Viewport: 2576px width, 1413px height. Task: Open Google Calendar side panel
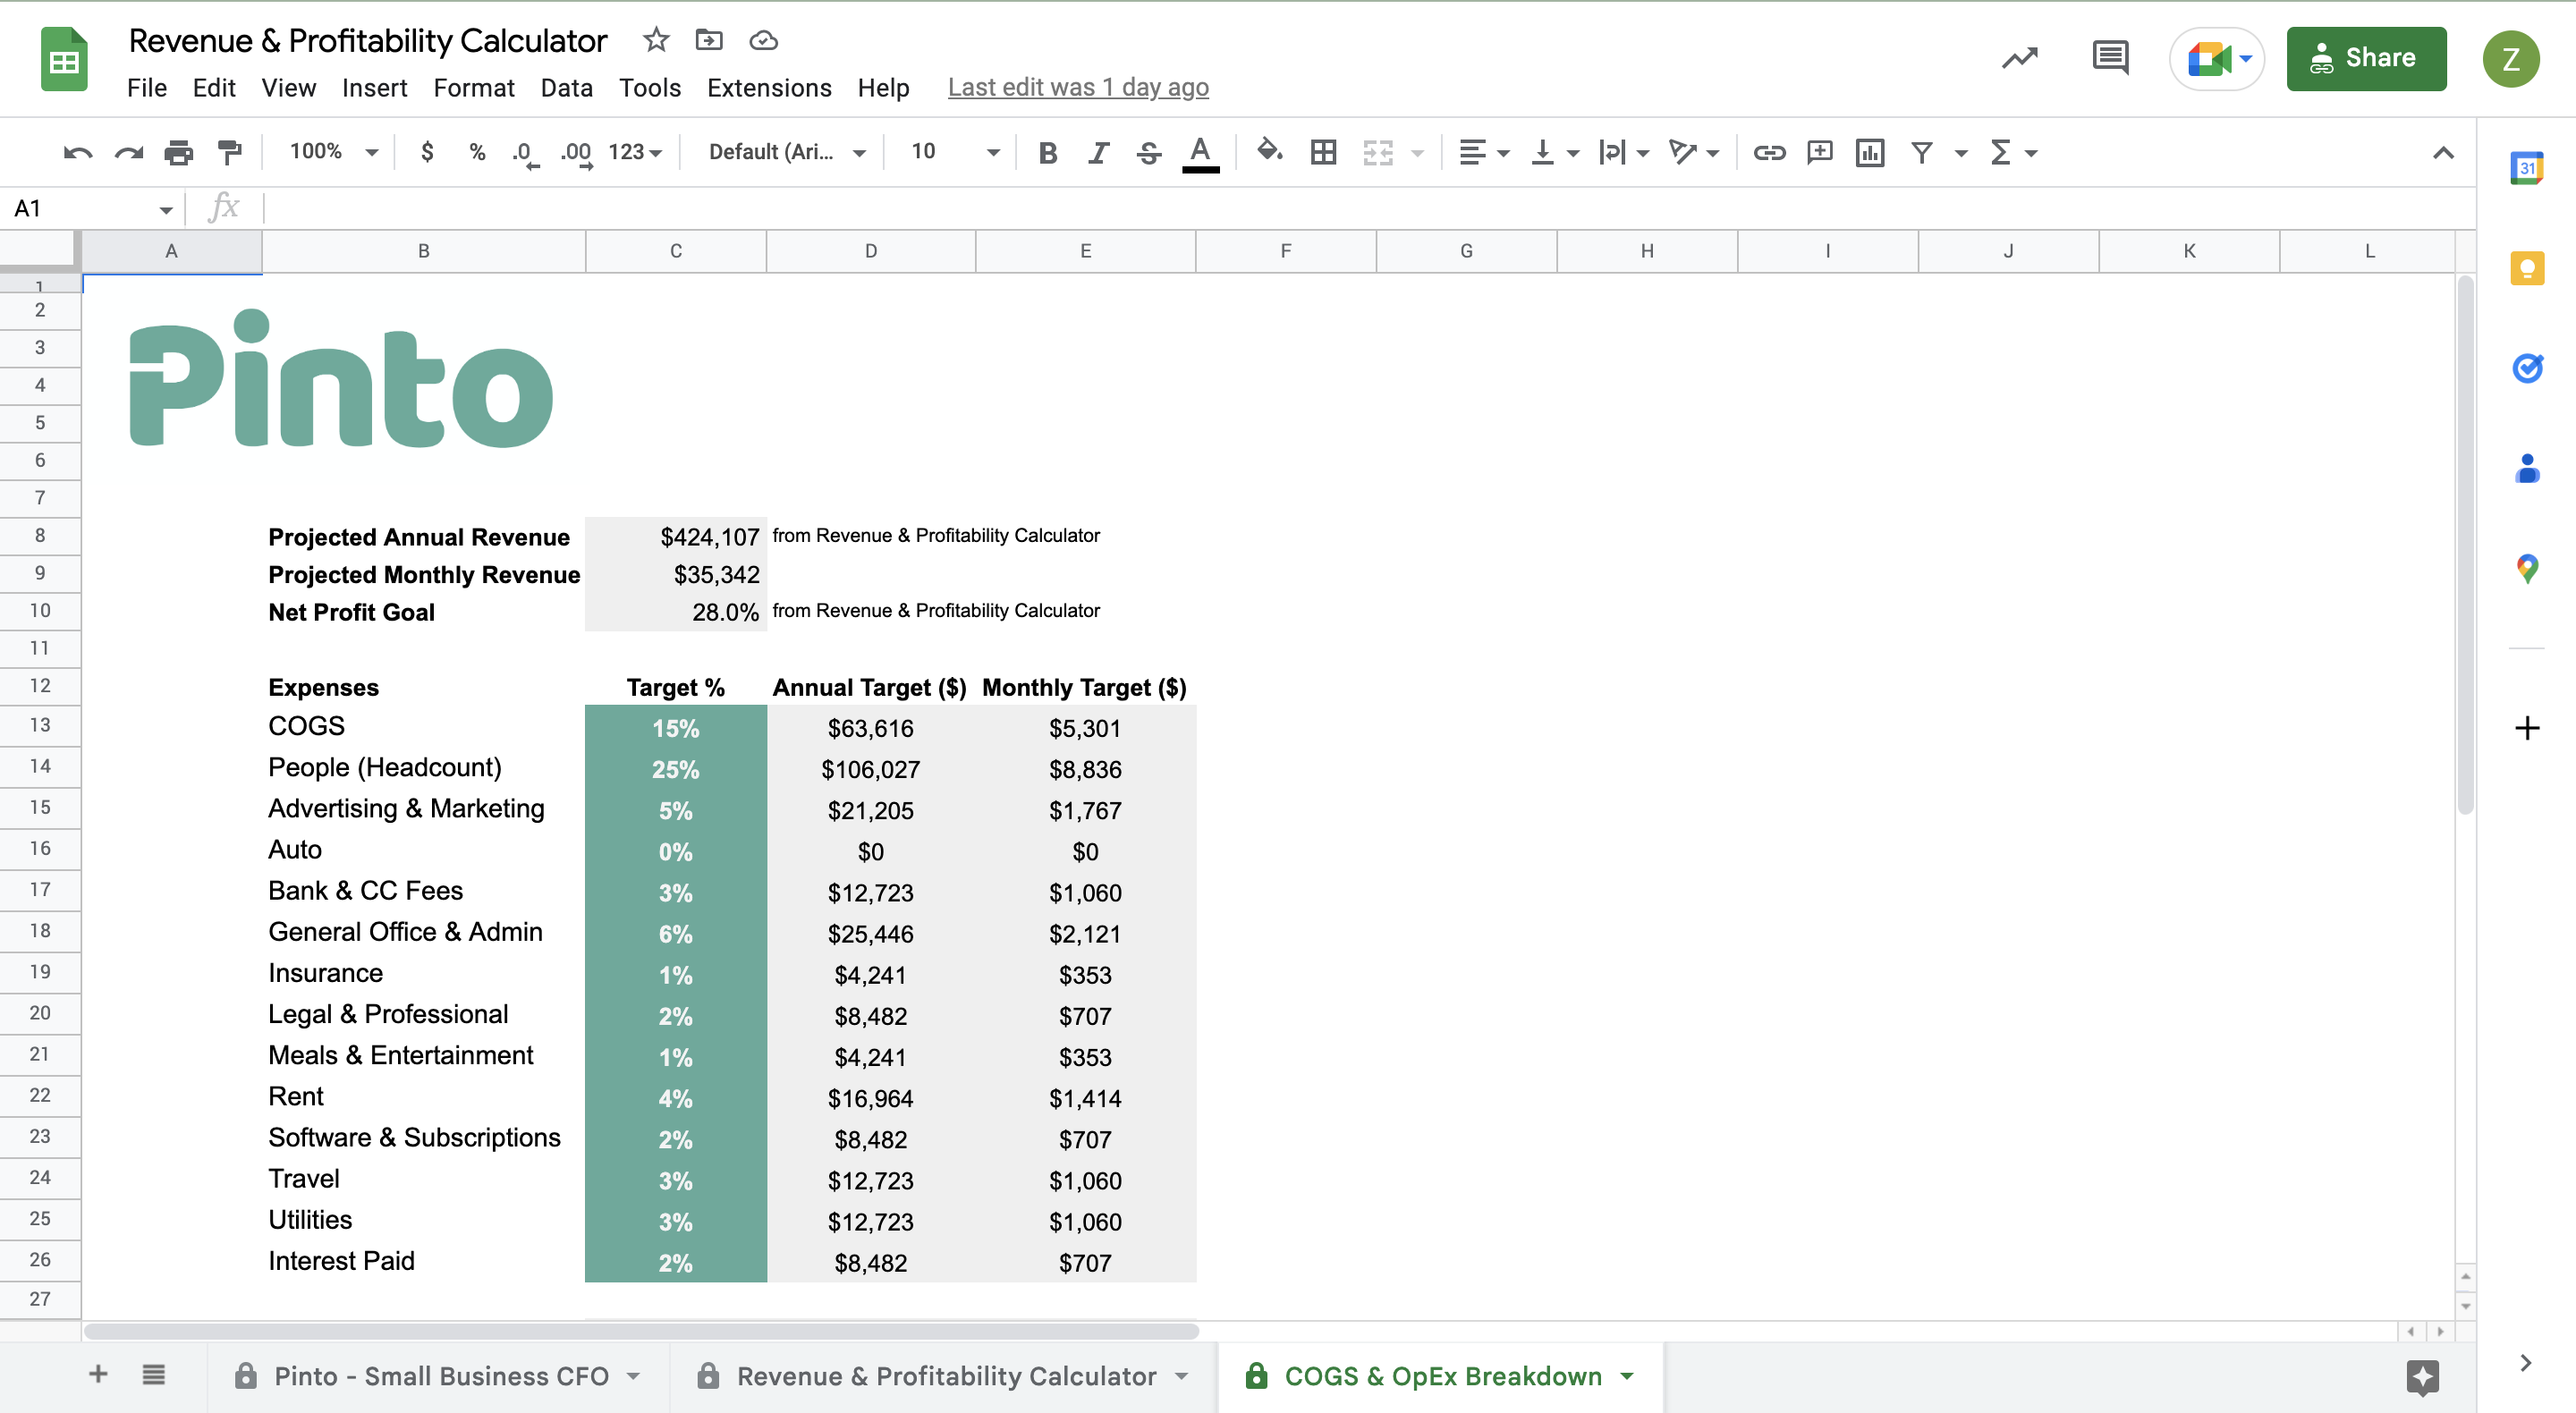2528,168
